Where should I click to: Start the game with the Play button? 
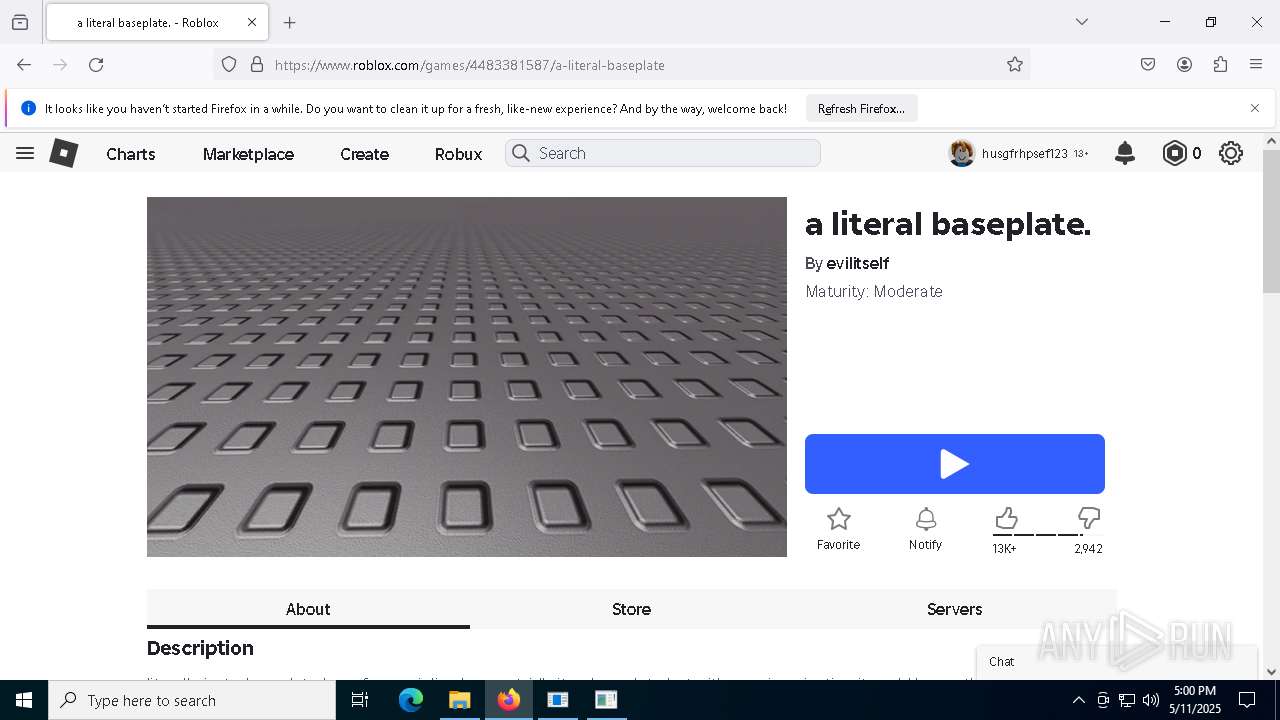(955, 464)
